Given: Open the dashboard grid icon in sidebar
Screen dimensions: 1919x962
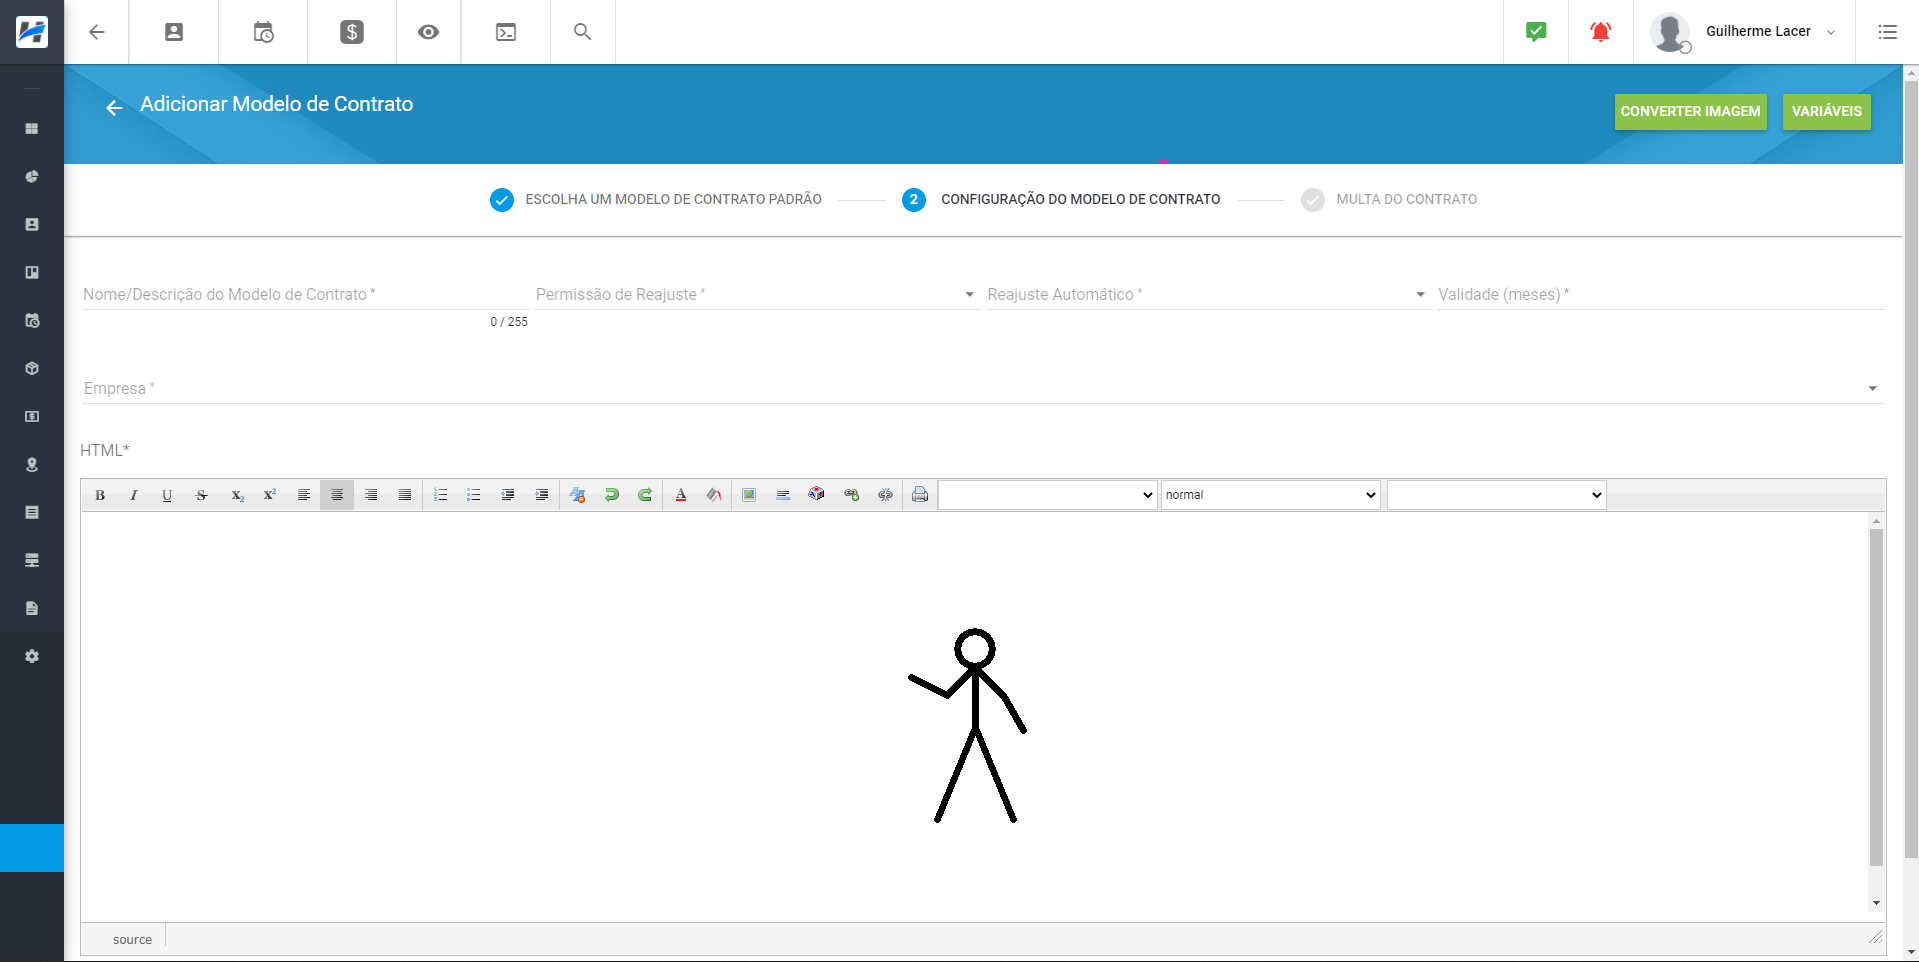Looking at the screenshot, I should click(x=32, y=129).
